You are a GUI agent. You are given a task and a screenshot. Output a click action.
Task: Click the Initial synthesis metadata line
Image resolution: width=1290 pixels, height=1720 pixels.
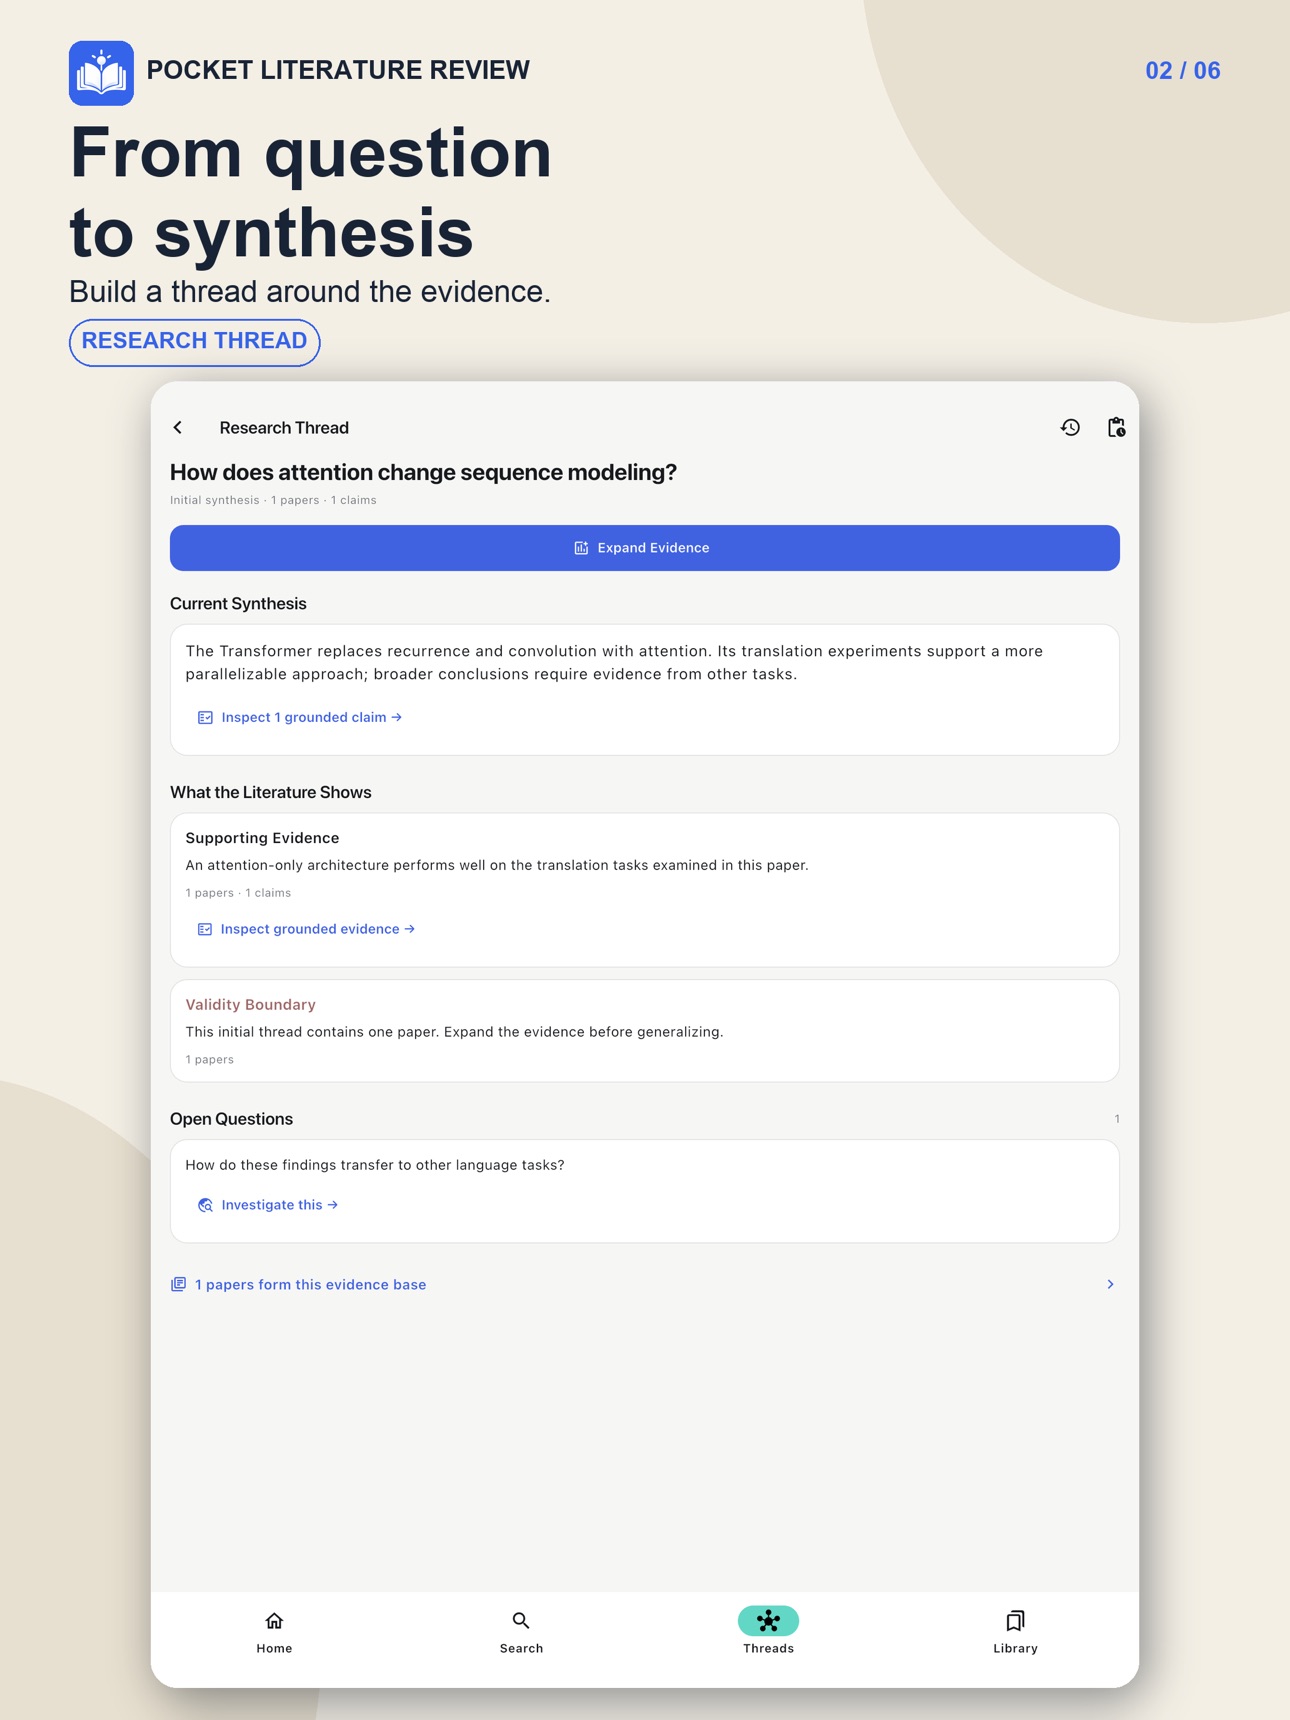tap(273, 501)
